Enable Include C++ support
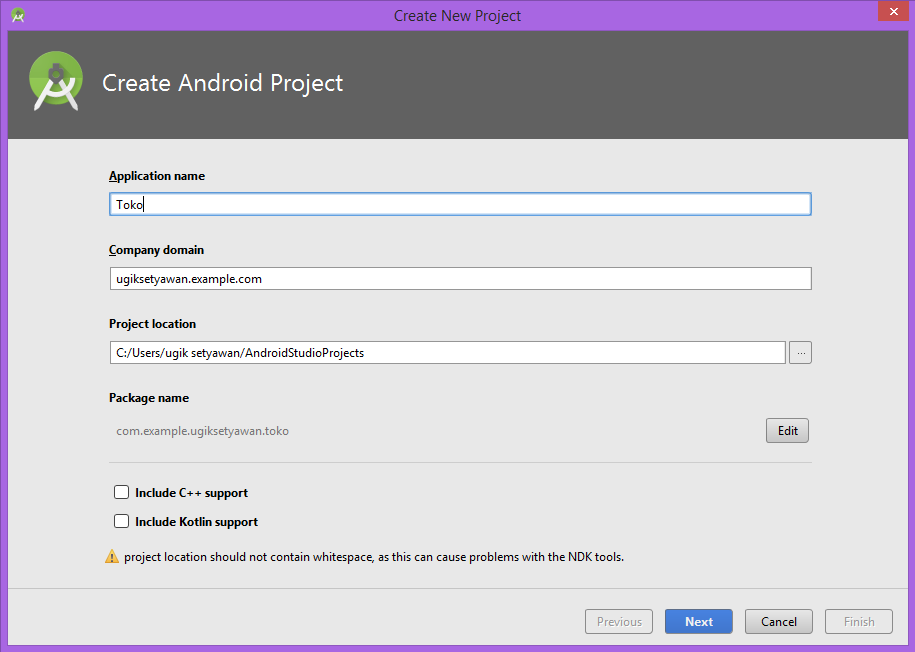The width and height of the screenshot is (915, 652). [121, 492]
